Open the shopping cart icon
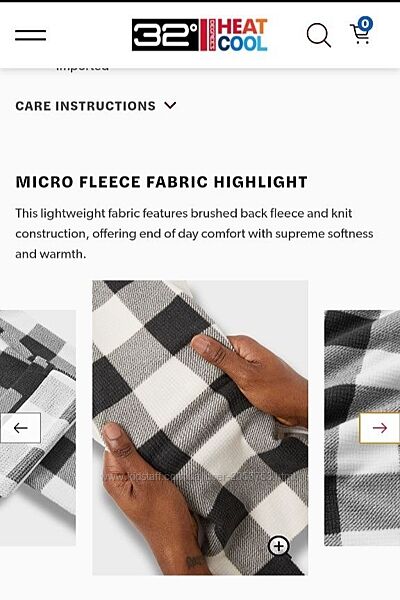This screenshot has height=600, width=400. coord(360,34)
